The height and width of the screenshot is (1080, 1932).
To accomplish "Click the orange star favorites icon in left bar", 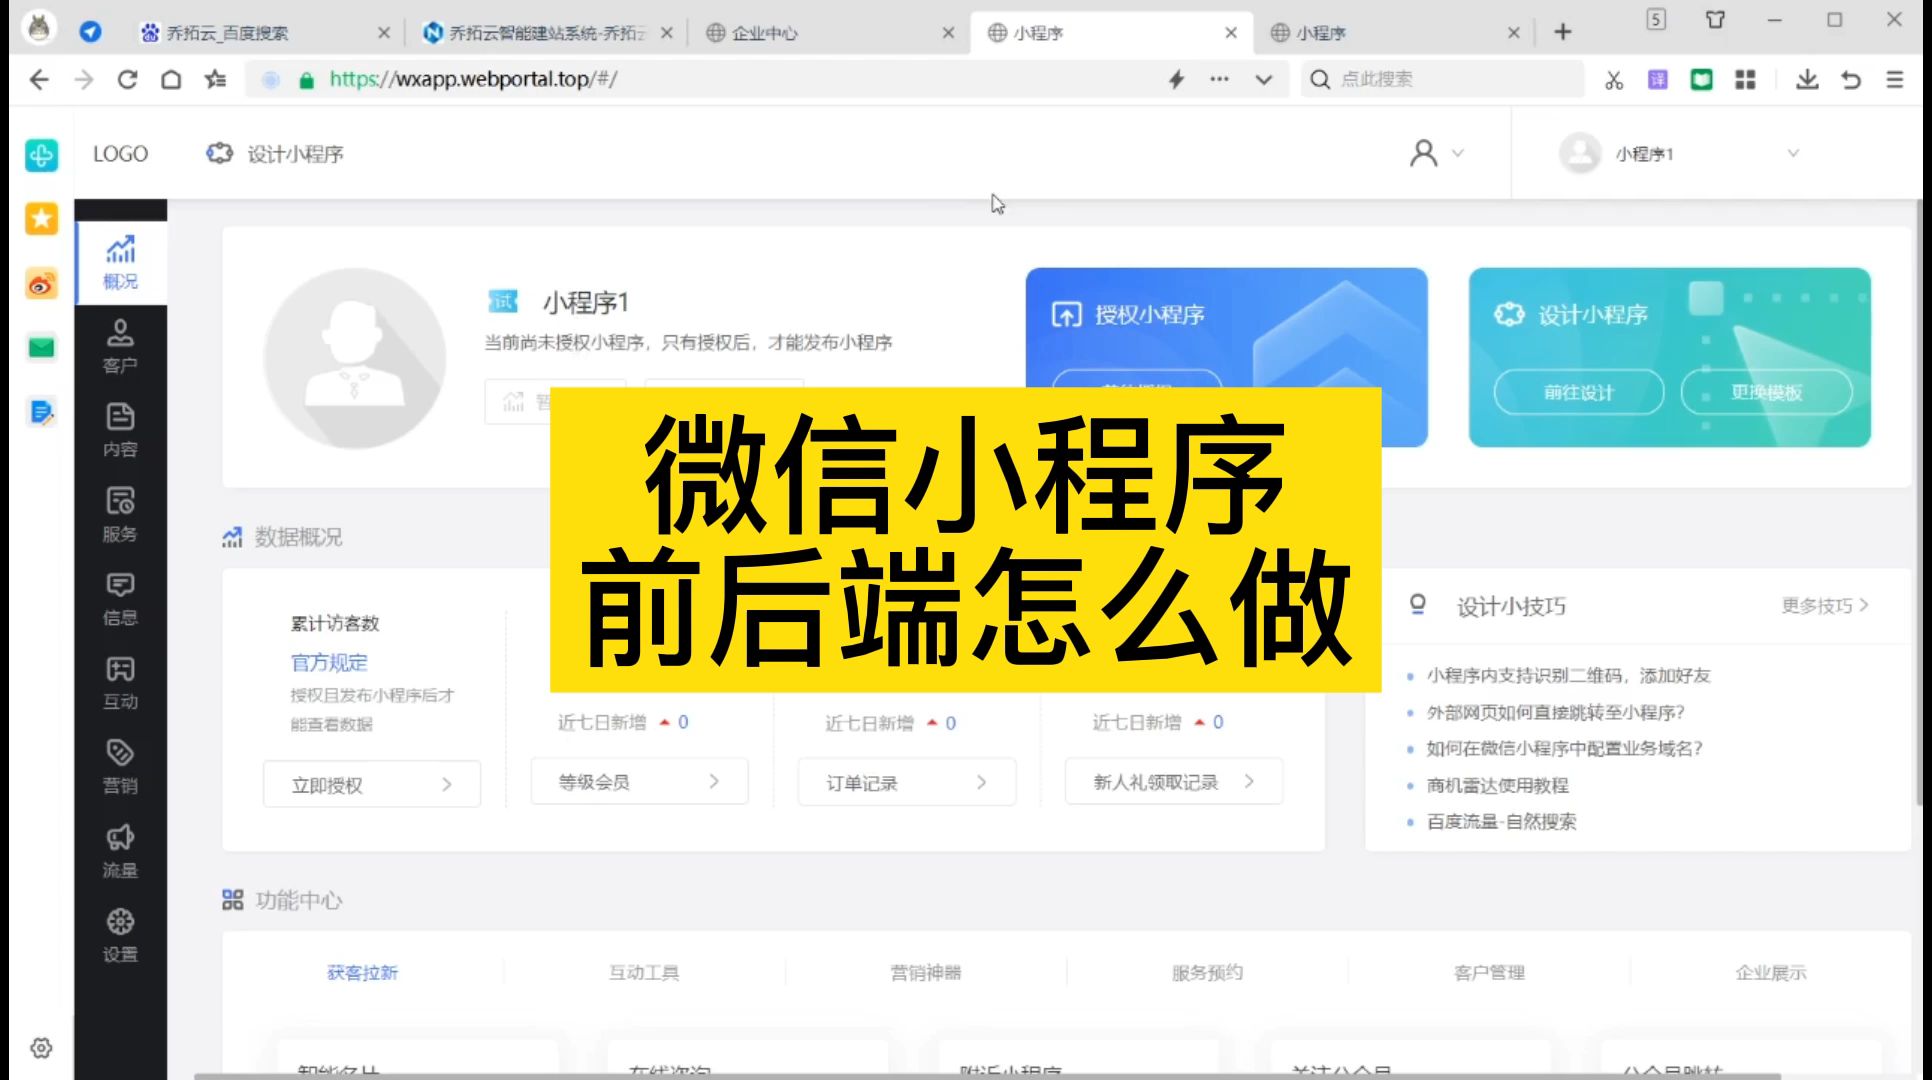I will pyautogui.click(x=41, y=218).
